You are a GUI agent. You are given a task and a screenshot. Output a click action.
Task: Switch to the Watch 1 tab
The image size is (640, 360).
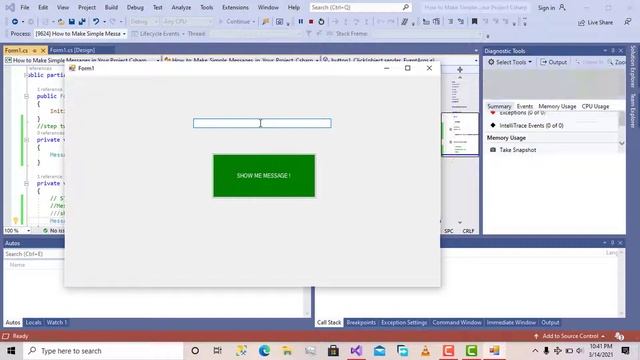(x=56, y=322)
